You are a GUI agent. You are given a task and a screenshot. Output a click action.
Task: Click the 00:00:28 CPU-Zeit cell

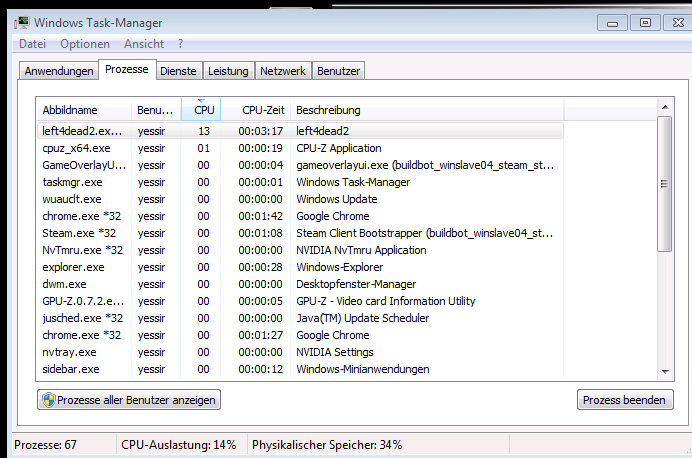(261, 267)
